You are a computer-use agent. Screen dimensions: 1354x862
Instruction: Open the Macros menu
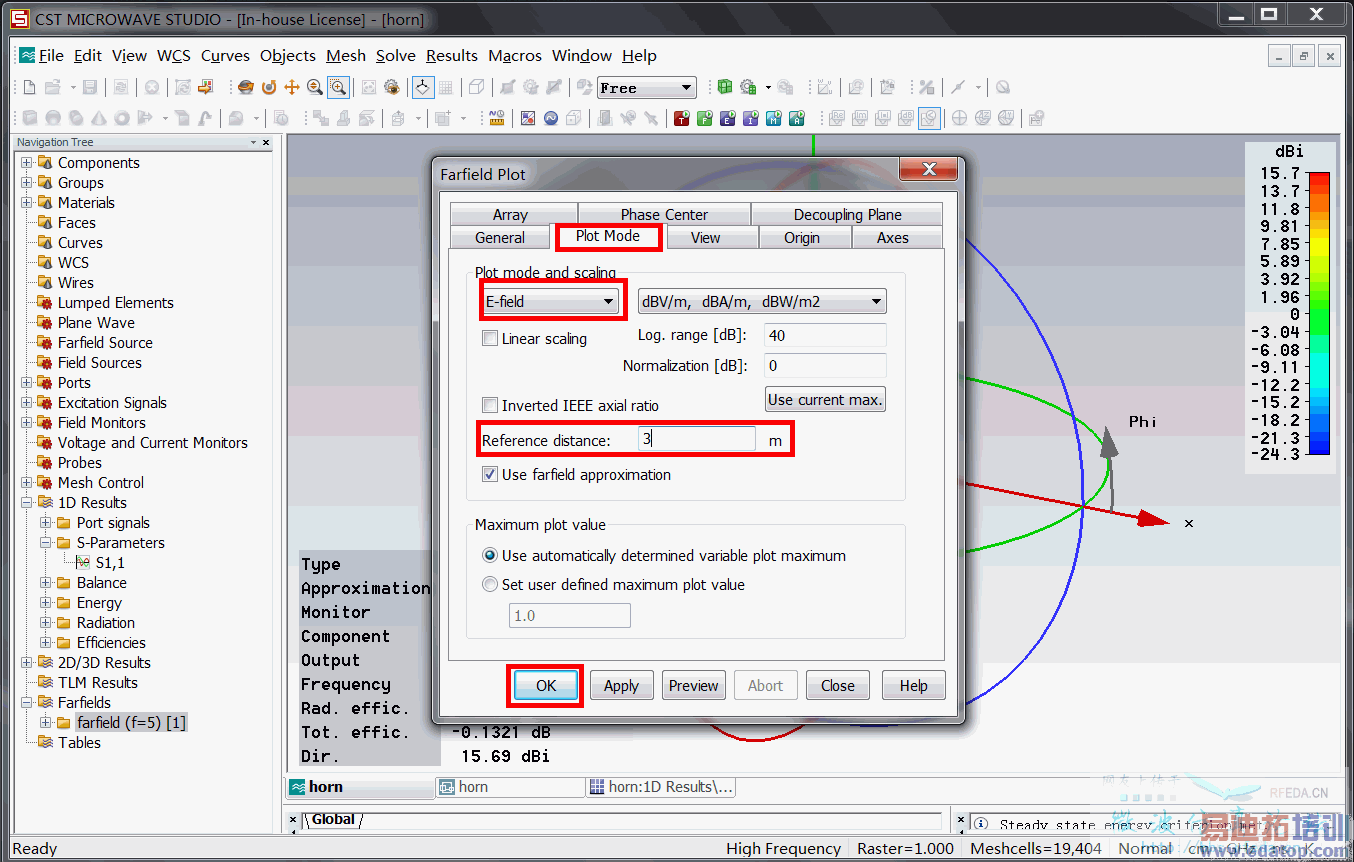tap(515, 56)
